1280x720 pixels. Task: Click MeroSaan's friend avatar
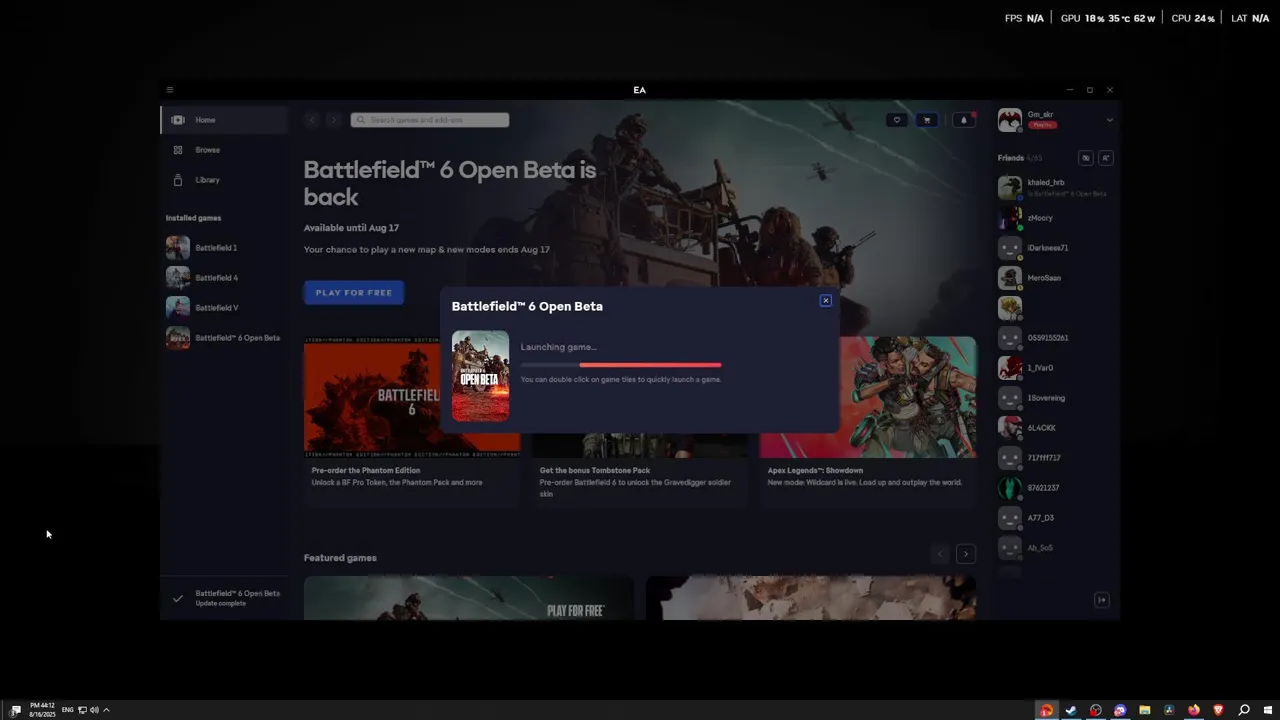[1010, 278]
